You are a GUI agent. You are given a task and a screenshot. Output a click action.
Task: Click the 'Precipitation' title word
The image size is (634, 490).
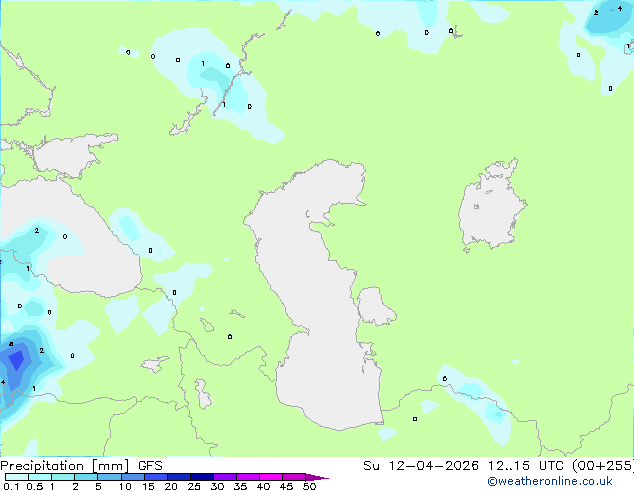(x=42, y=466)
